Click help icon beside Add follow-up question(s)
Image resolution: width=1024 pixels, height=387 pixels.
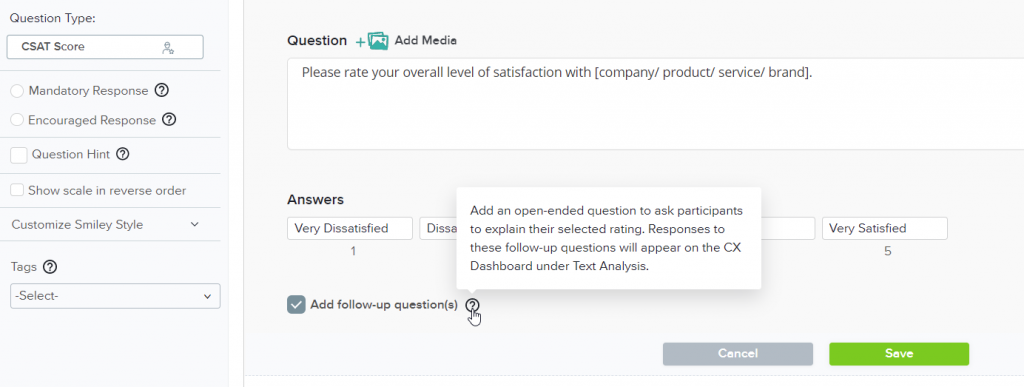(472, 305)
